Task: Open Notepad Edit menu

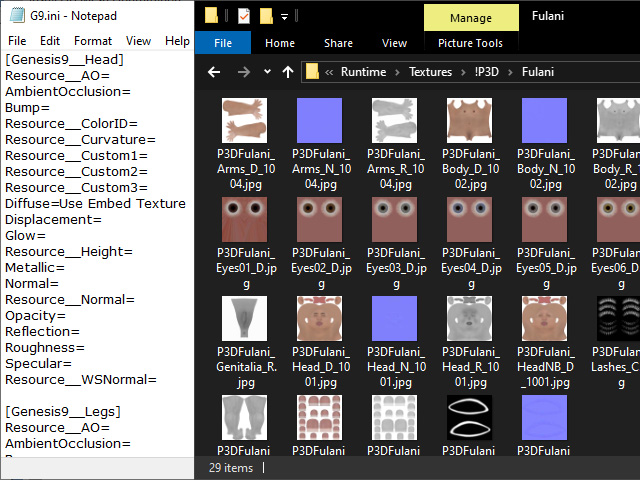Action: pyautogui.click(x=50, y=41)
